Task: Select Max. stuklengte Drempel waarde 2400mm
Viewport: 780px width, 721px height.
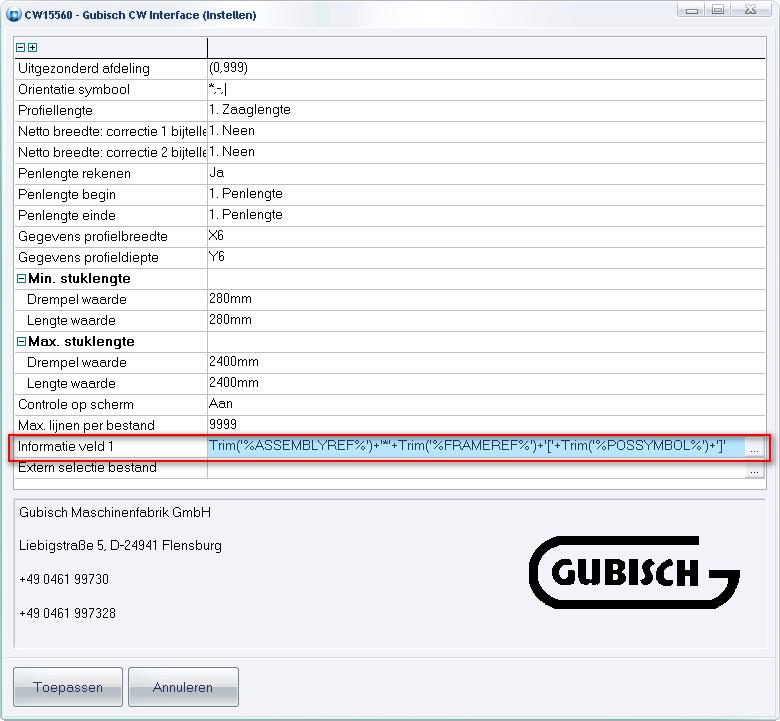Action: pos(486,362)
